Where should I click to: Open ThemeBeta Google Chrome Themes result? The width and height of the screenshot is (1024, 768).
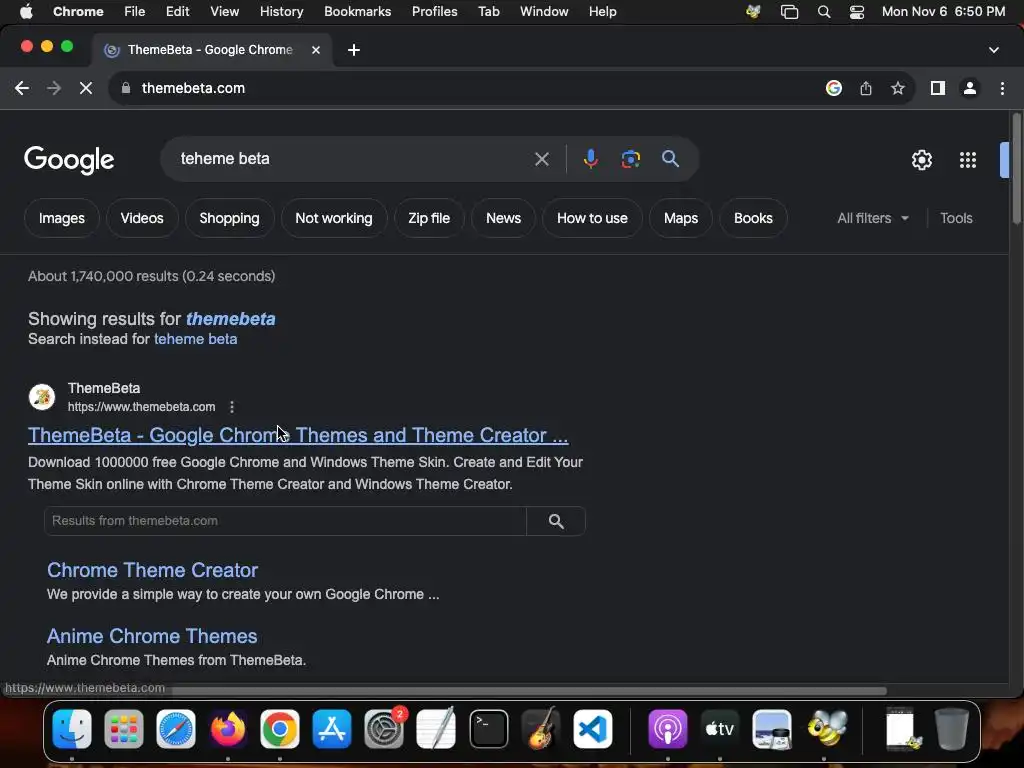click(x=298, y=435)
